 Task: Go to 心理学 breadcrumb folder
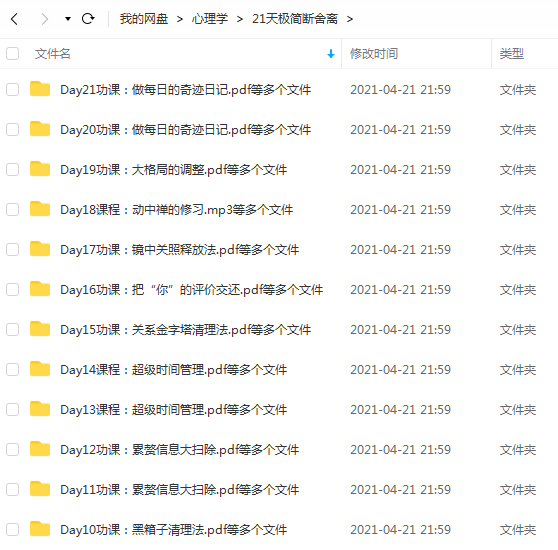tap(210, 19)
